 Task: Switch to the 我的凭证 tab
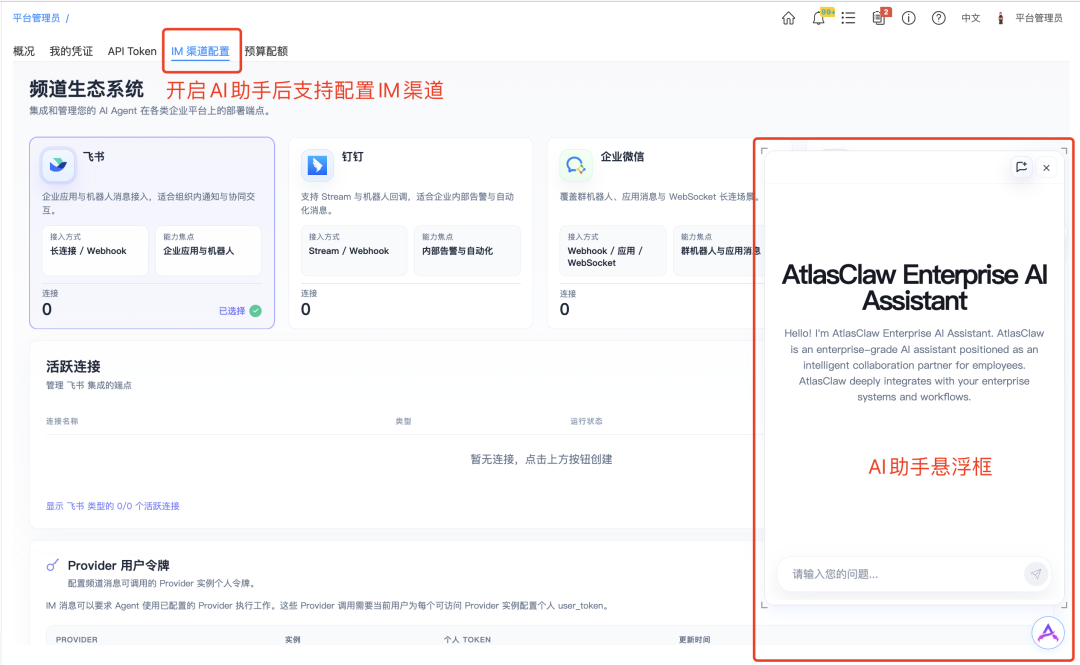click(x=71, y=51)
